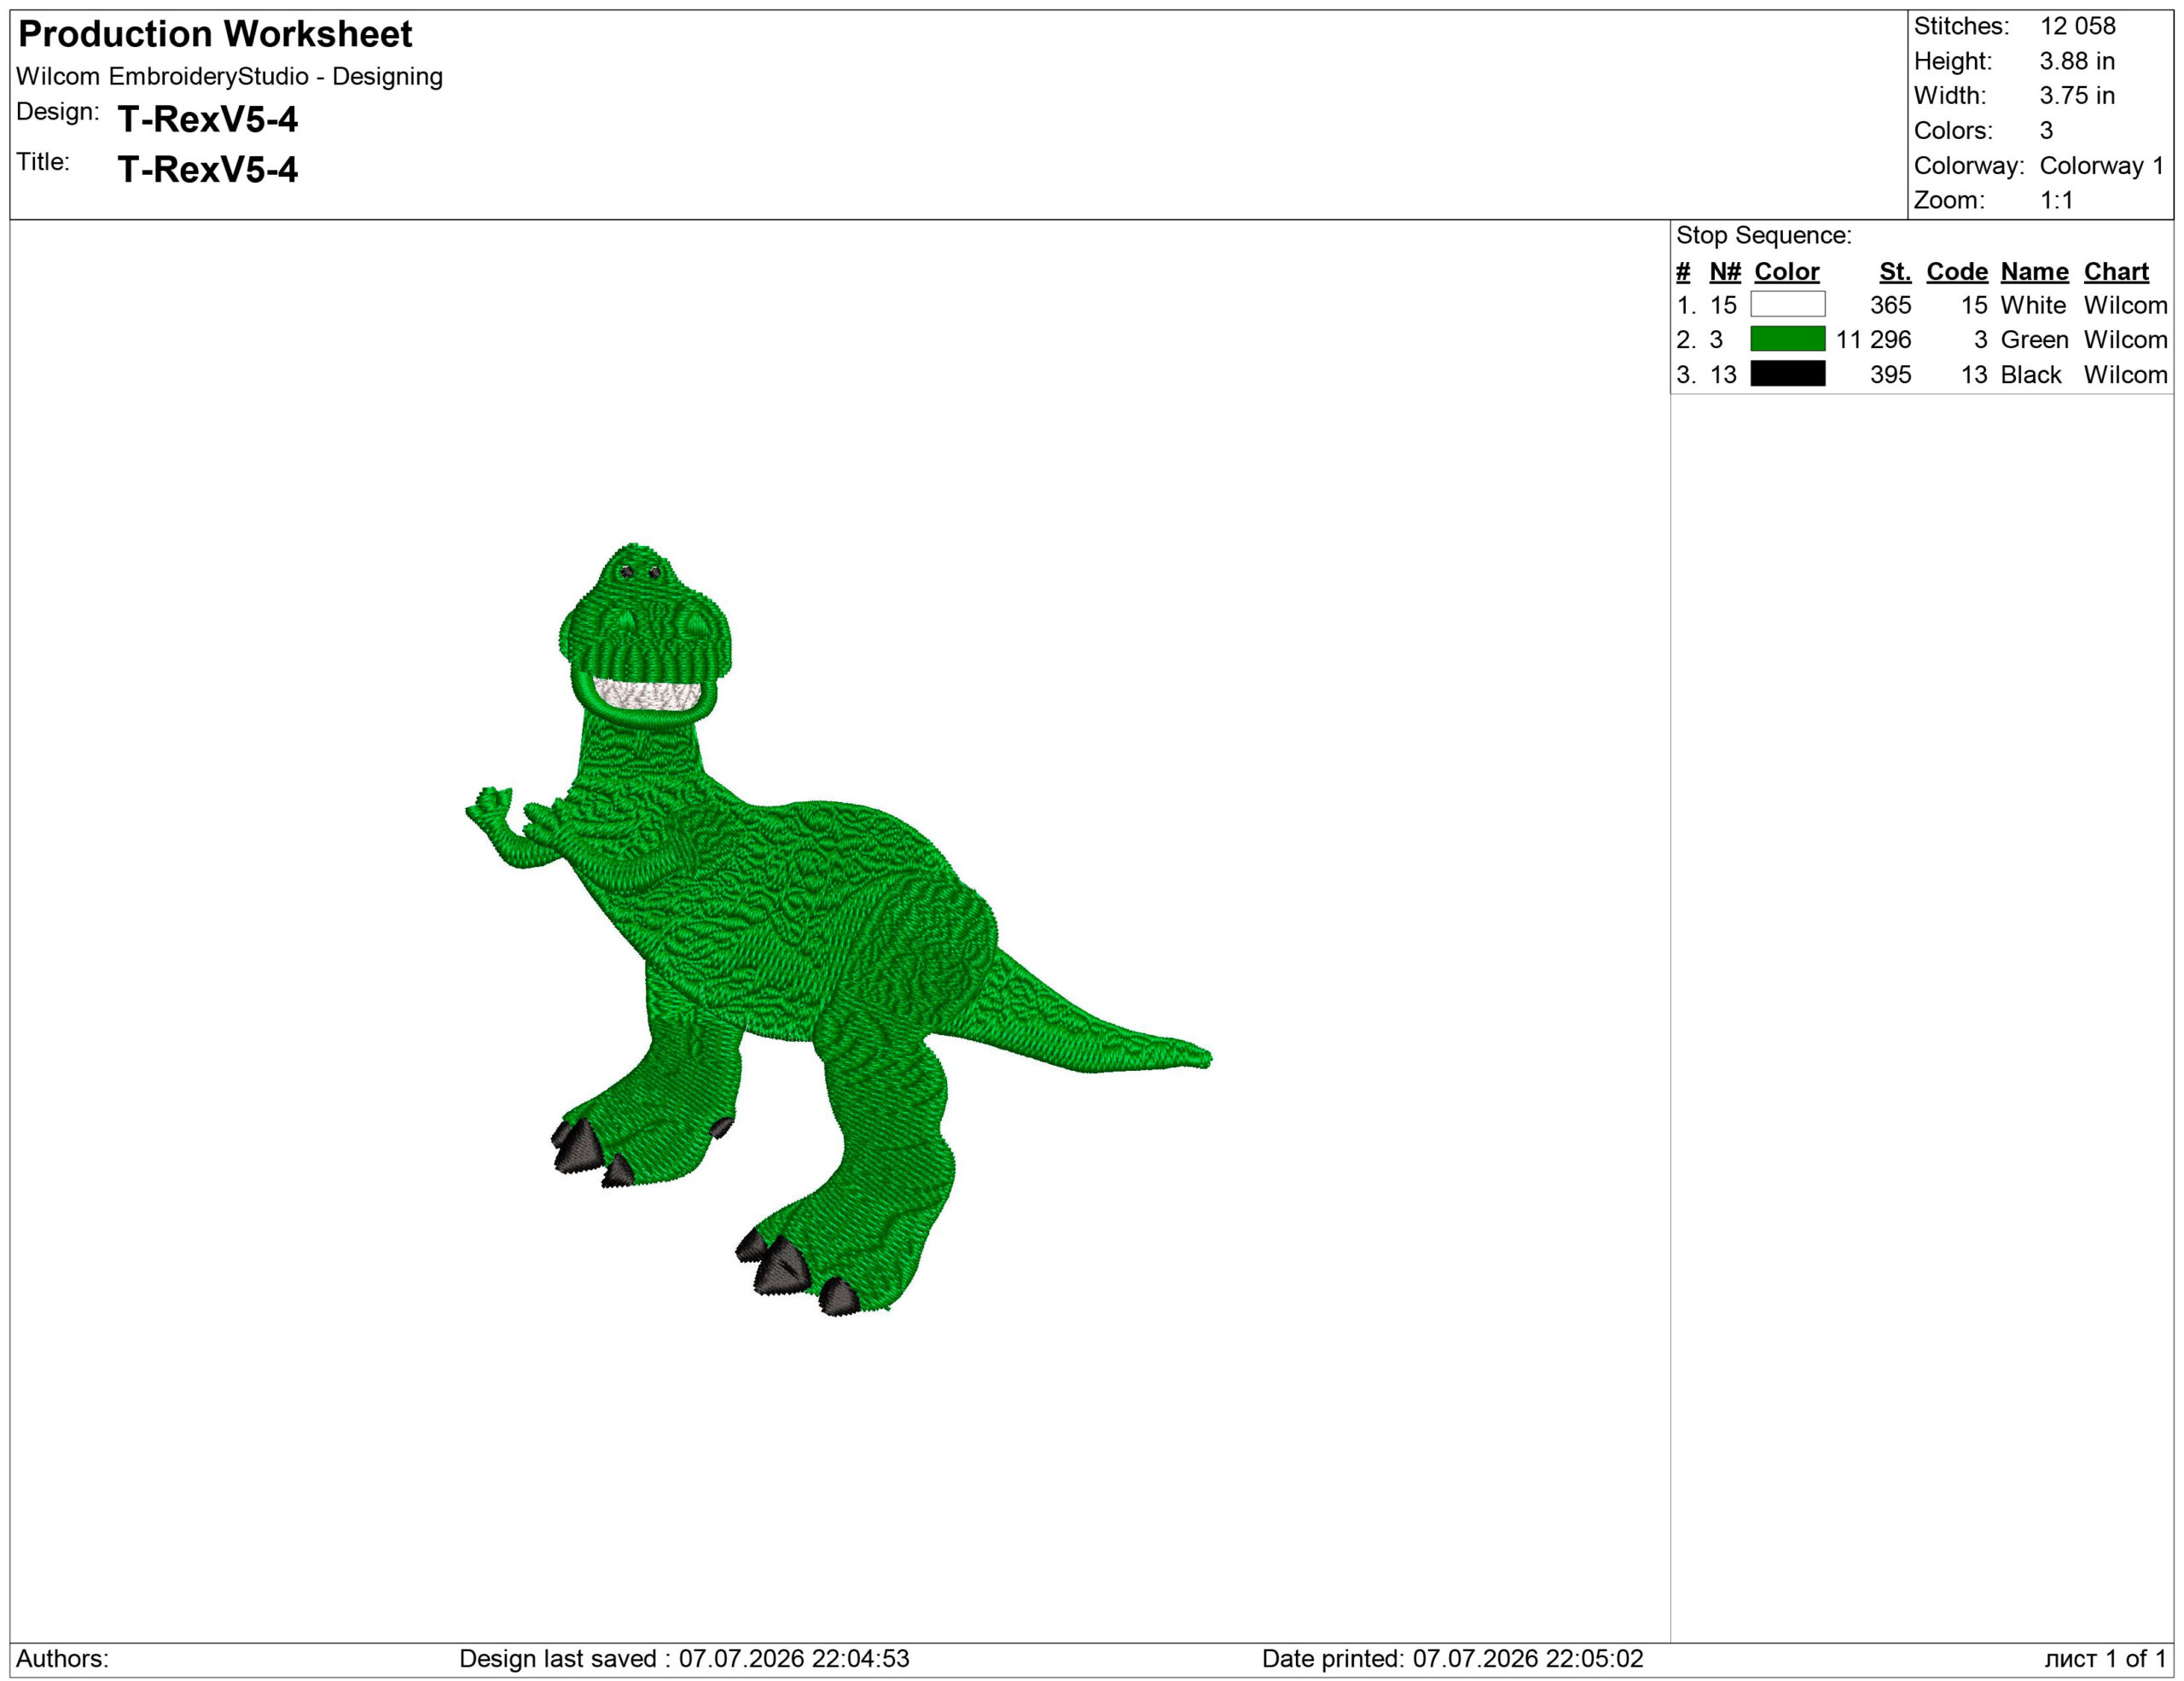Click the green color swatch in stop sequence
2184x1681 pixels.
coord(1787,339)
